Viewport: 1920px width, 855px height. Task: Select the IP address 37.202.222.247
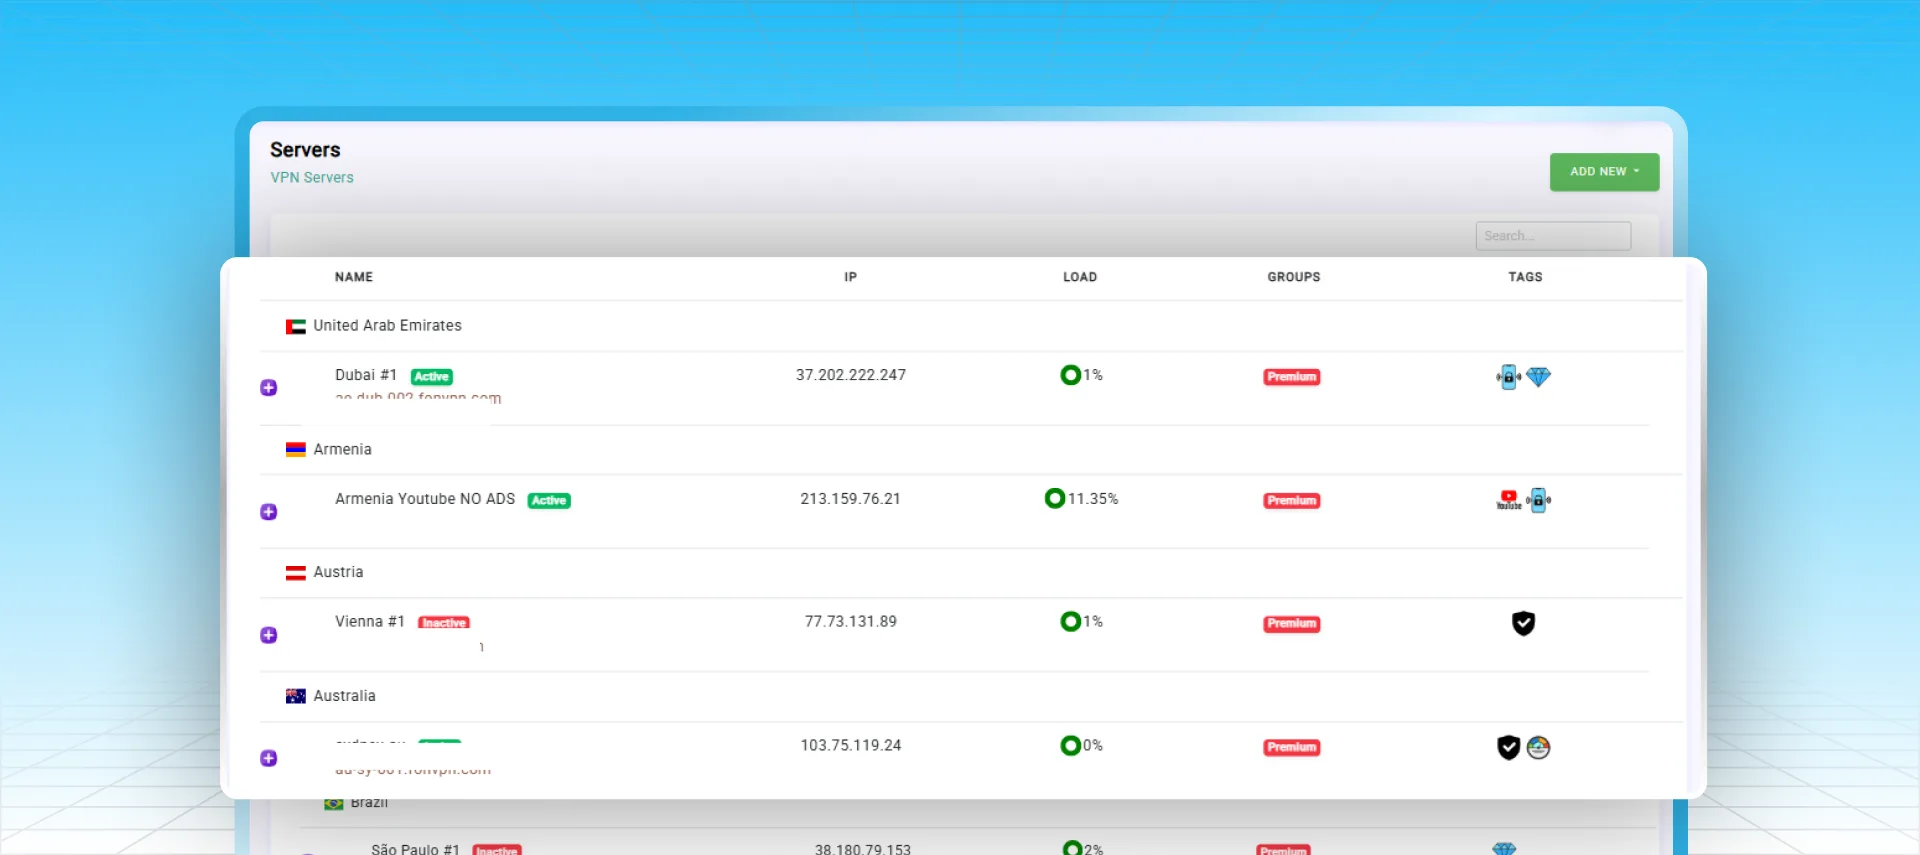(x=851, y=375)
